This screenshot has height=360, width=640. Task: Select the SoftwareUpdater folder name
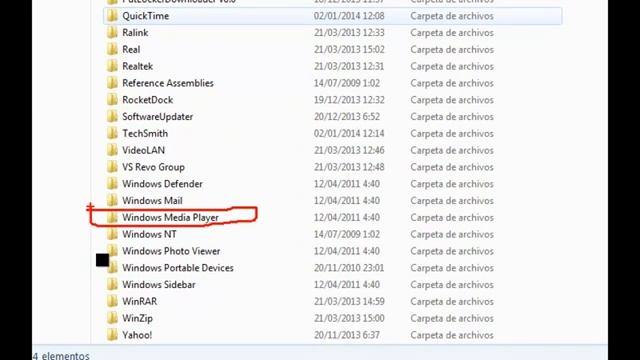tap(158, 117)
